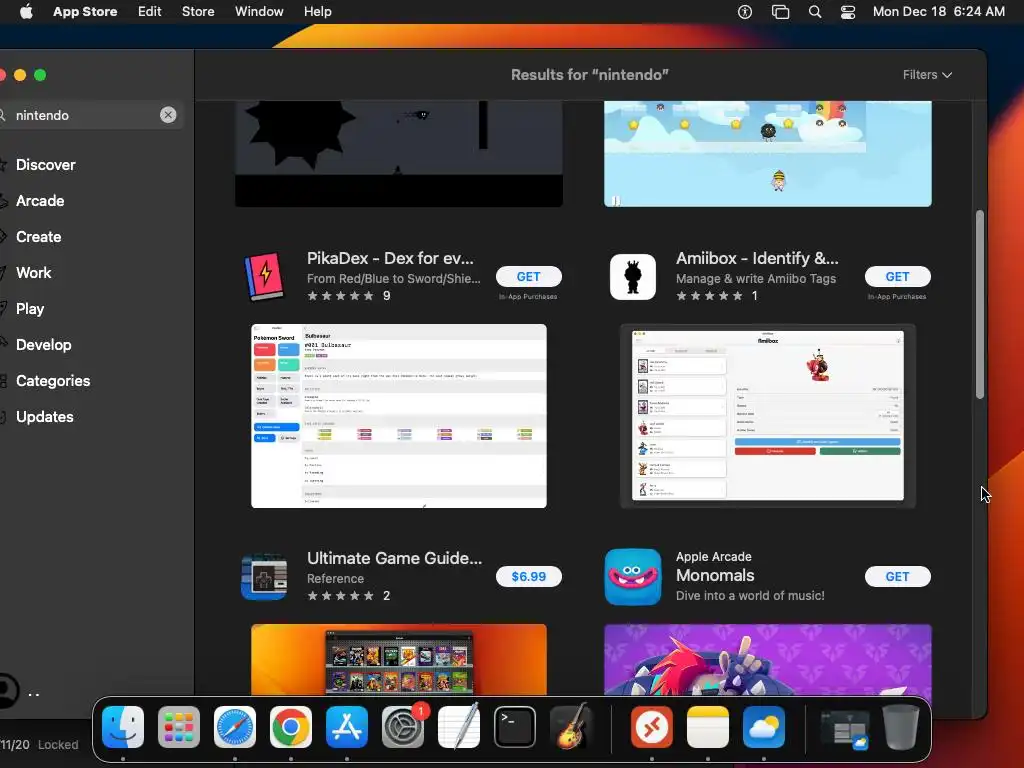View the blue sky platformer screenshot
The image size is (1024, 768).
pyautogui.click(x=768, y=154)
